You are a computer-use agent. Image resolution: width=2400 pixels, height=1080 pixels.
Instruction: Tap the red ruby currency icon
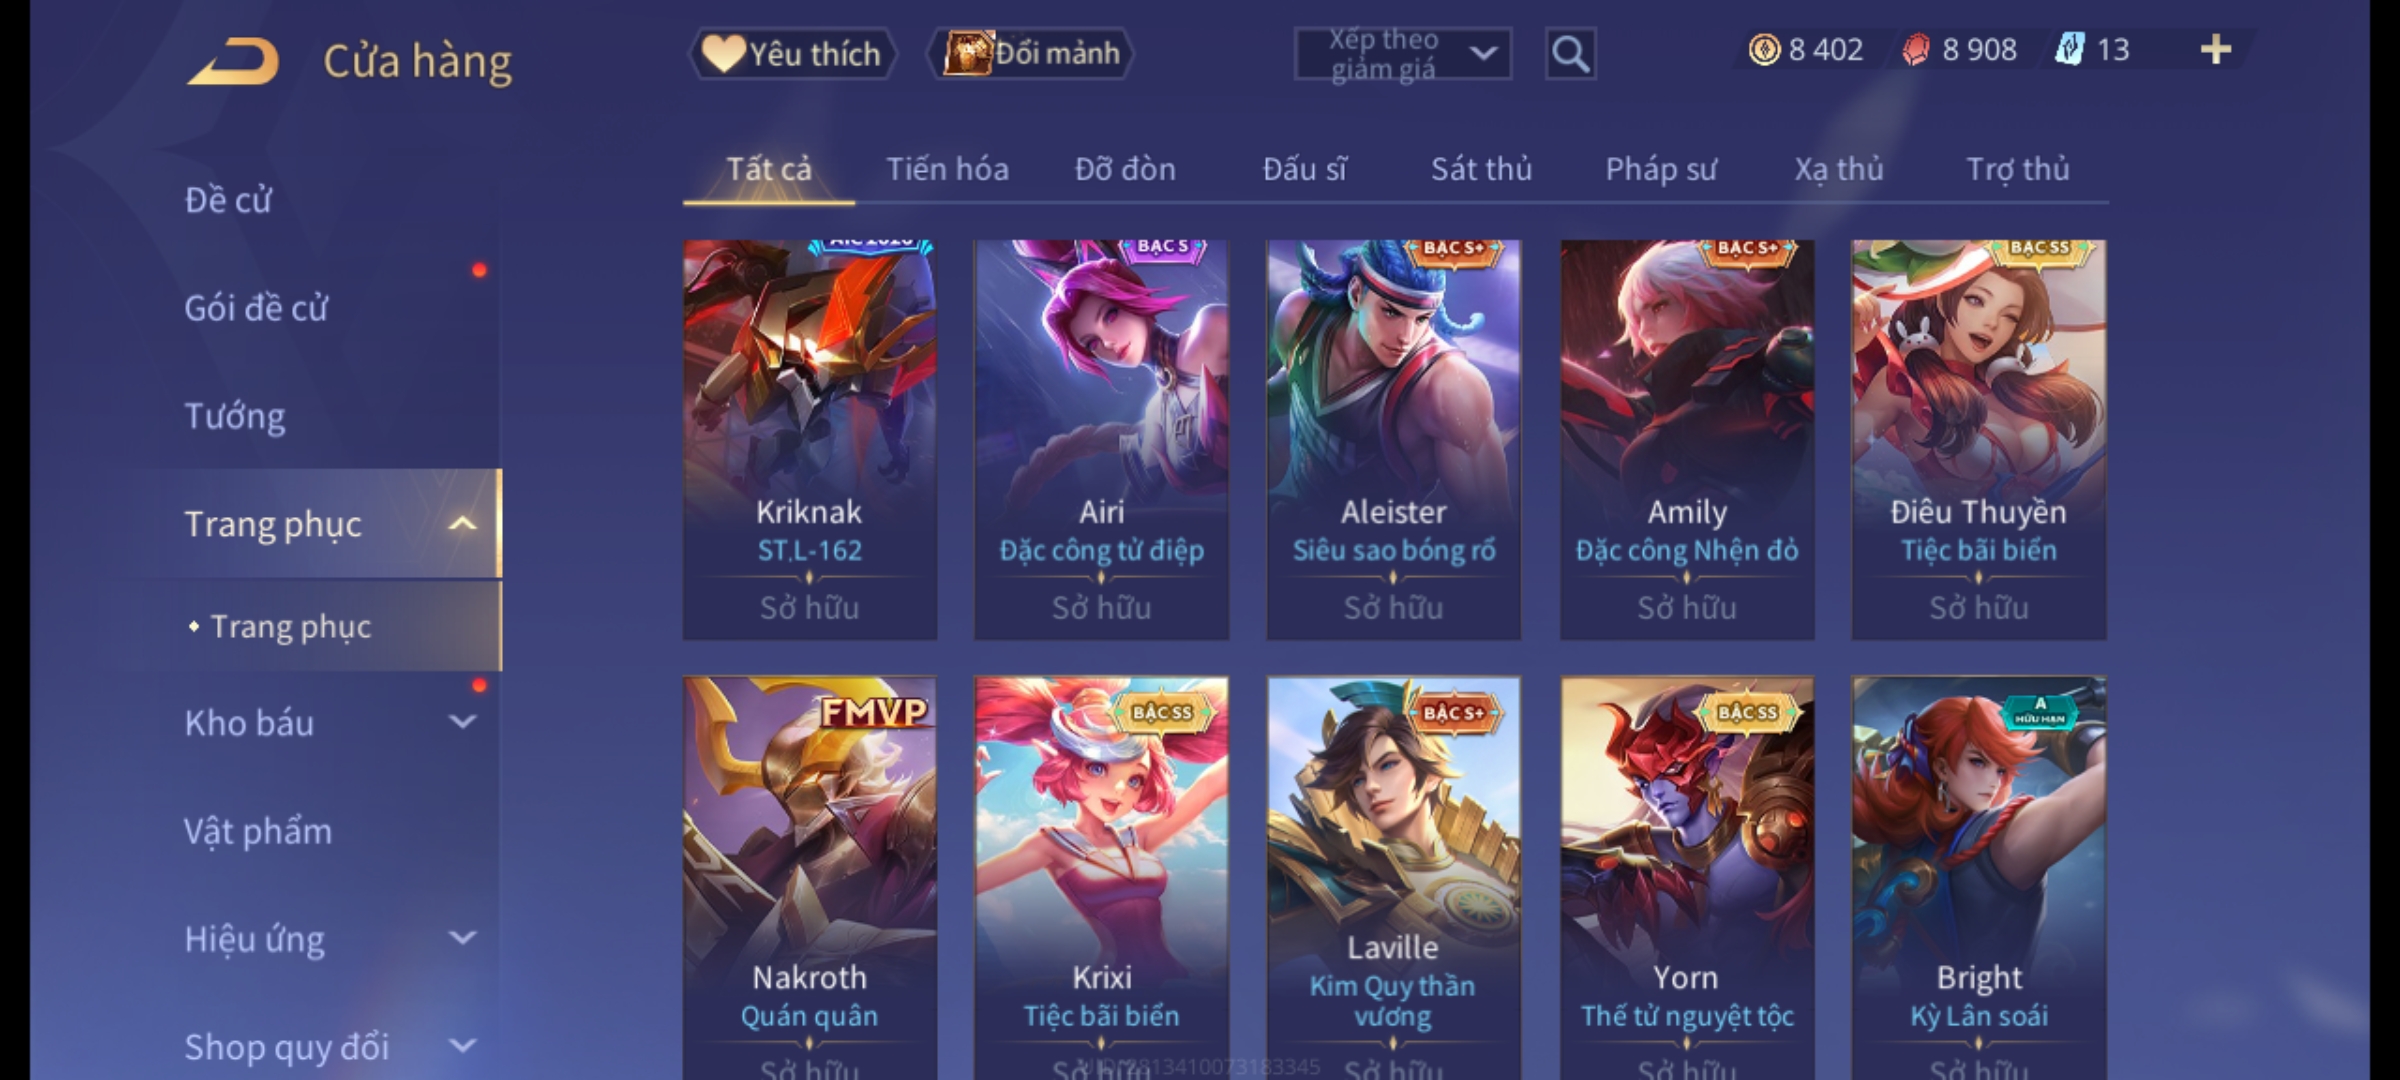[1916, 49]
